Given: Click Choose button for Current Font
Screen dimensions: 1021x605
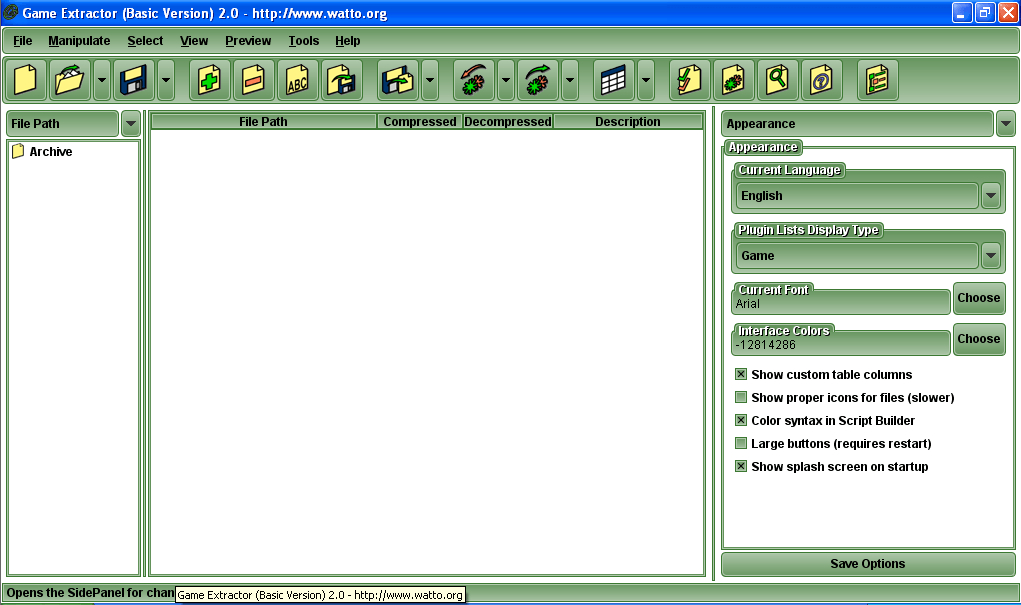Looking at the screenshot, I should [979, 298].
